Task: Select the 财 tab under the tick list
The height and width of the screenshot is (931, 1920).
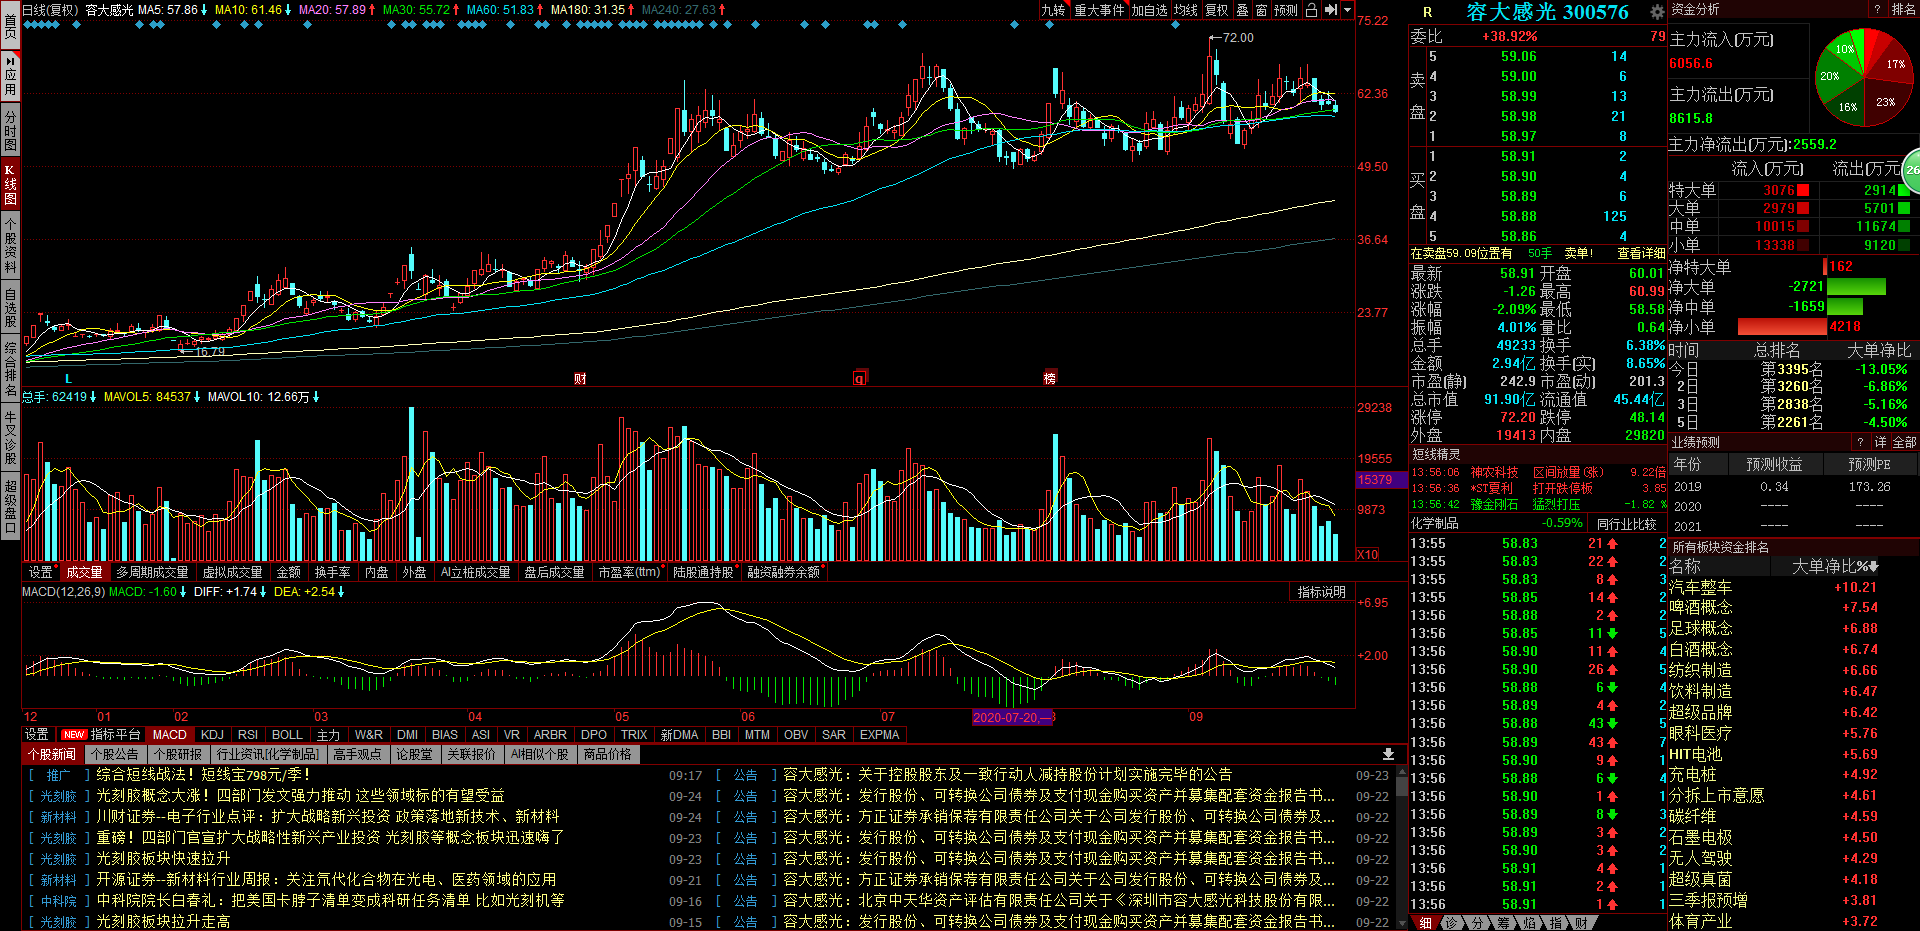Action: (x=1581, y=923)
